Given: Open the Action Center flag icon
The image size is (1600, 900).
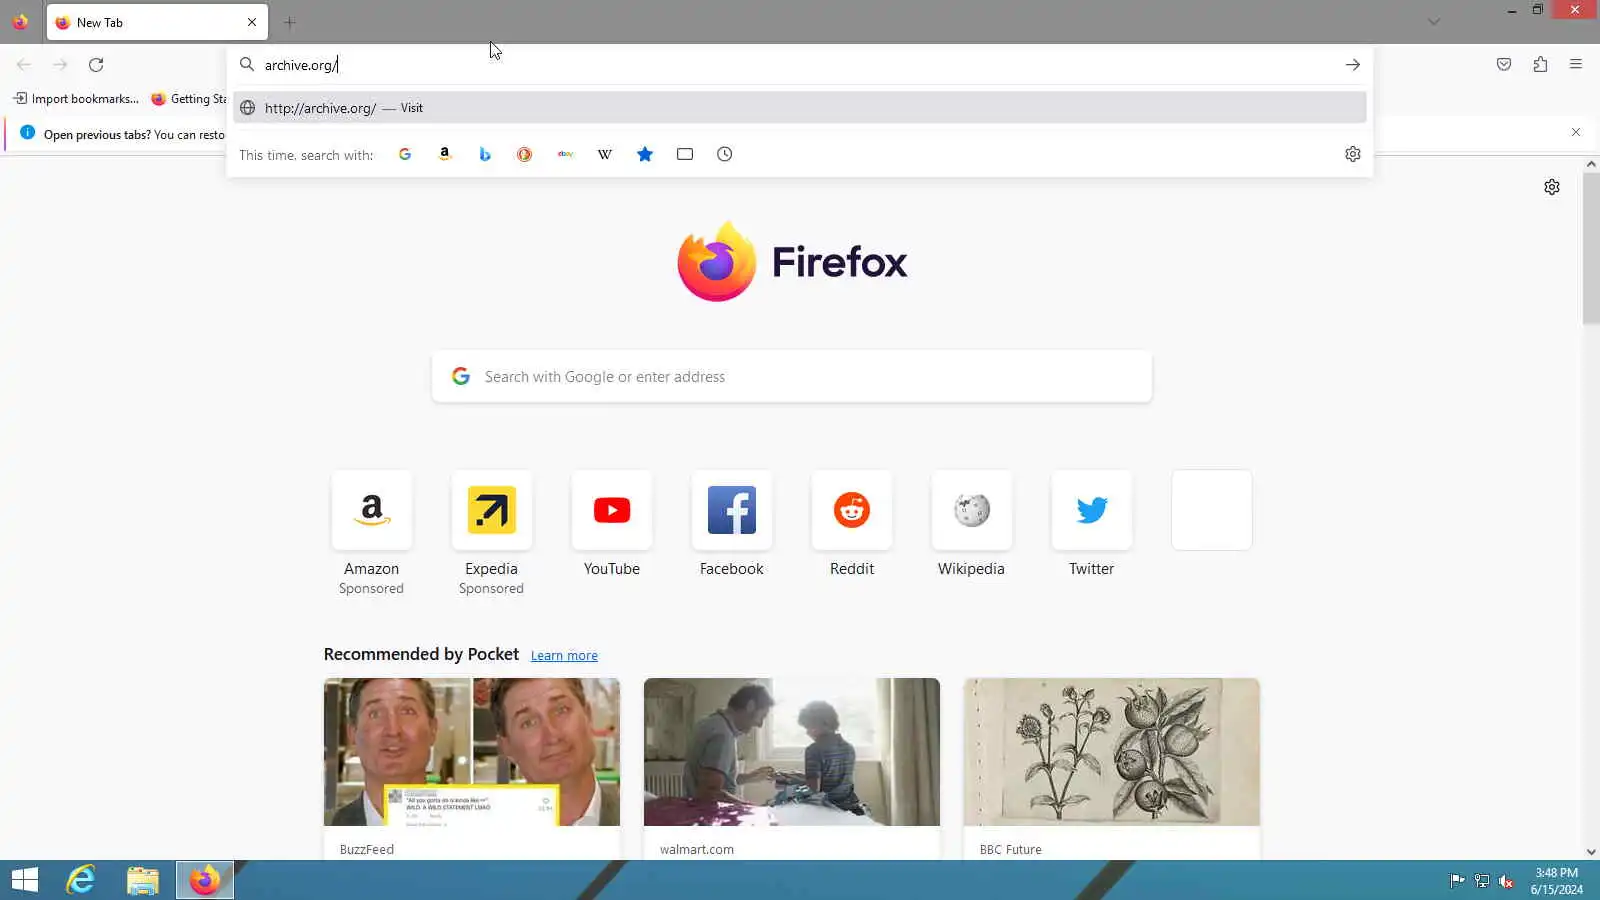Looking at the screenshot, I should point(1457,881).
